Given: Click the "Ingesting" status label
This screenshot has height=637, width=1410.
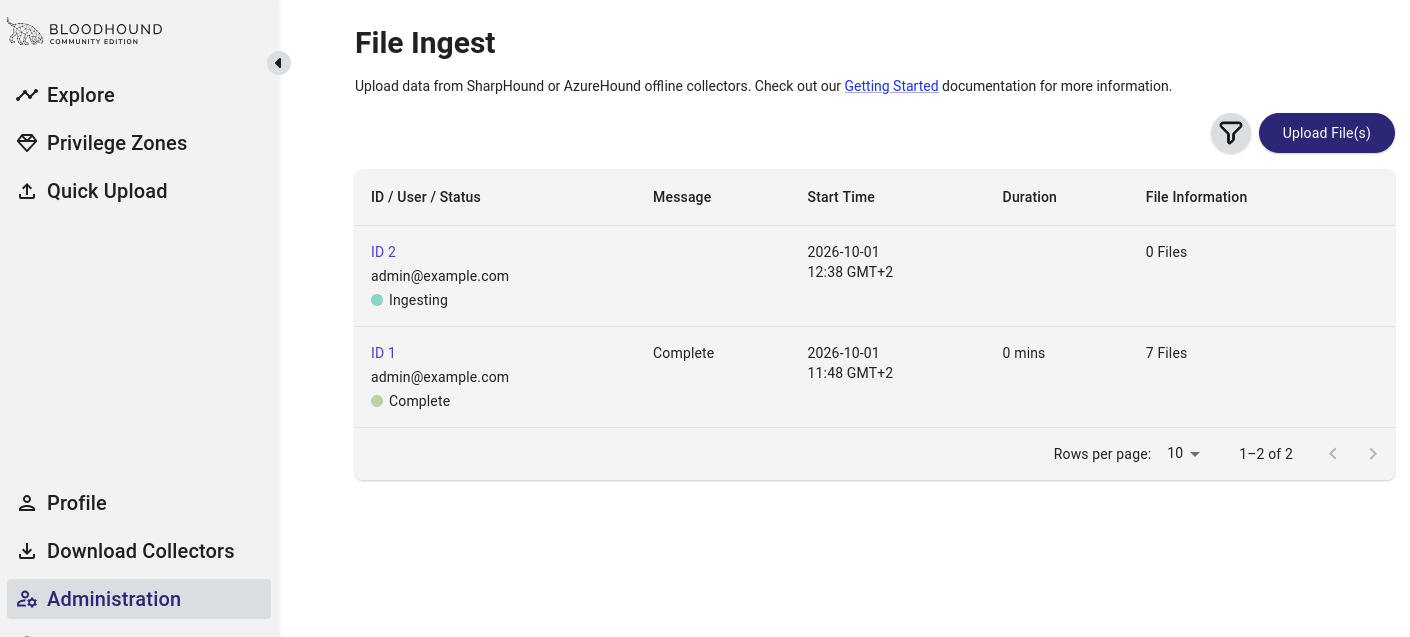Looking at the screenshot, I should pyautogui.click(x=418, y=300).
